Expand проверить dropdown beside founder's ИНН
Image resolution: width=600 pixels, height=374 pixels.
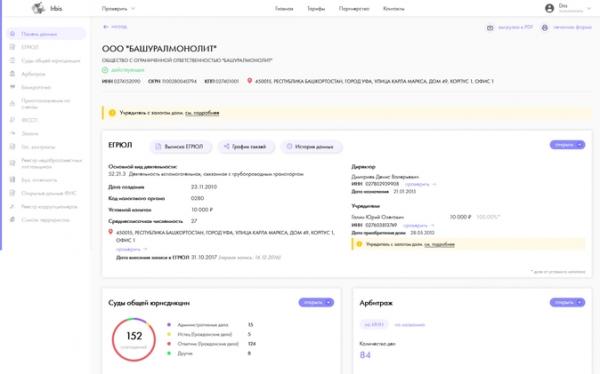pos(432,225)
